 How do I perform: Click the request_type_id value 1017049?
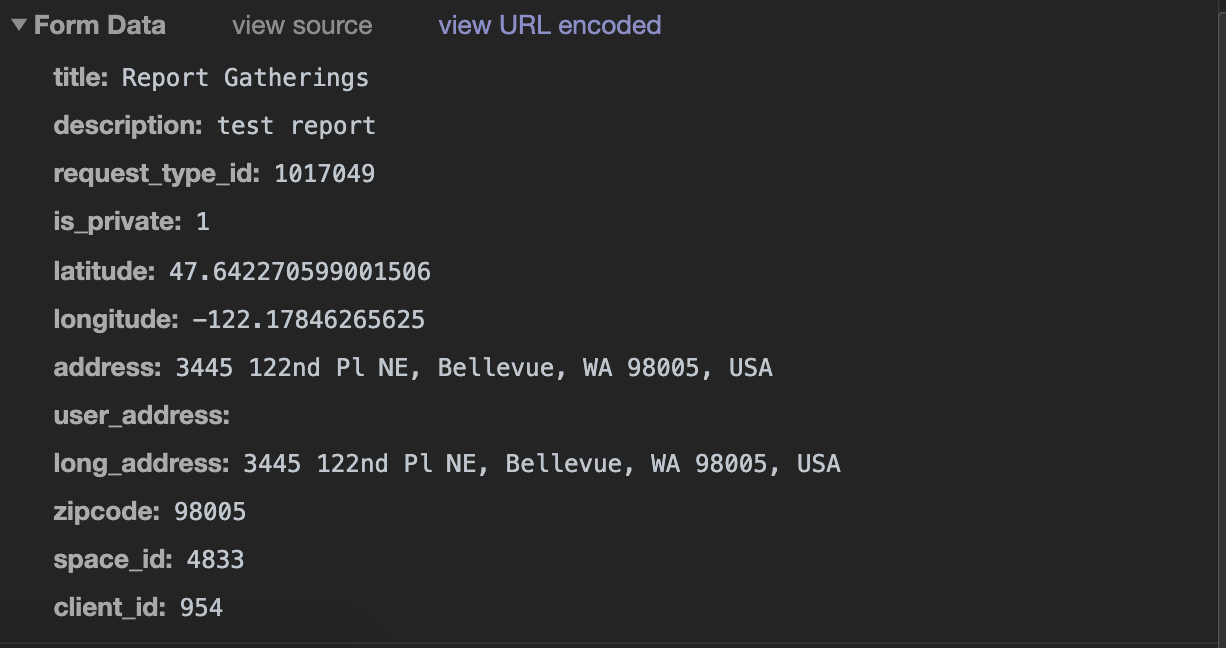click(324, 174)
